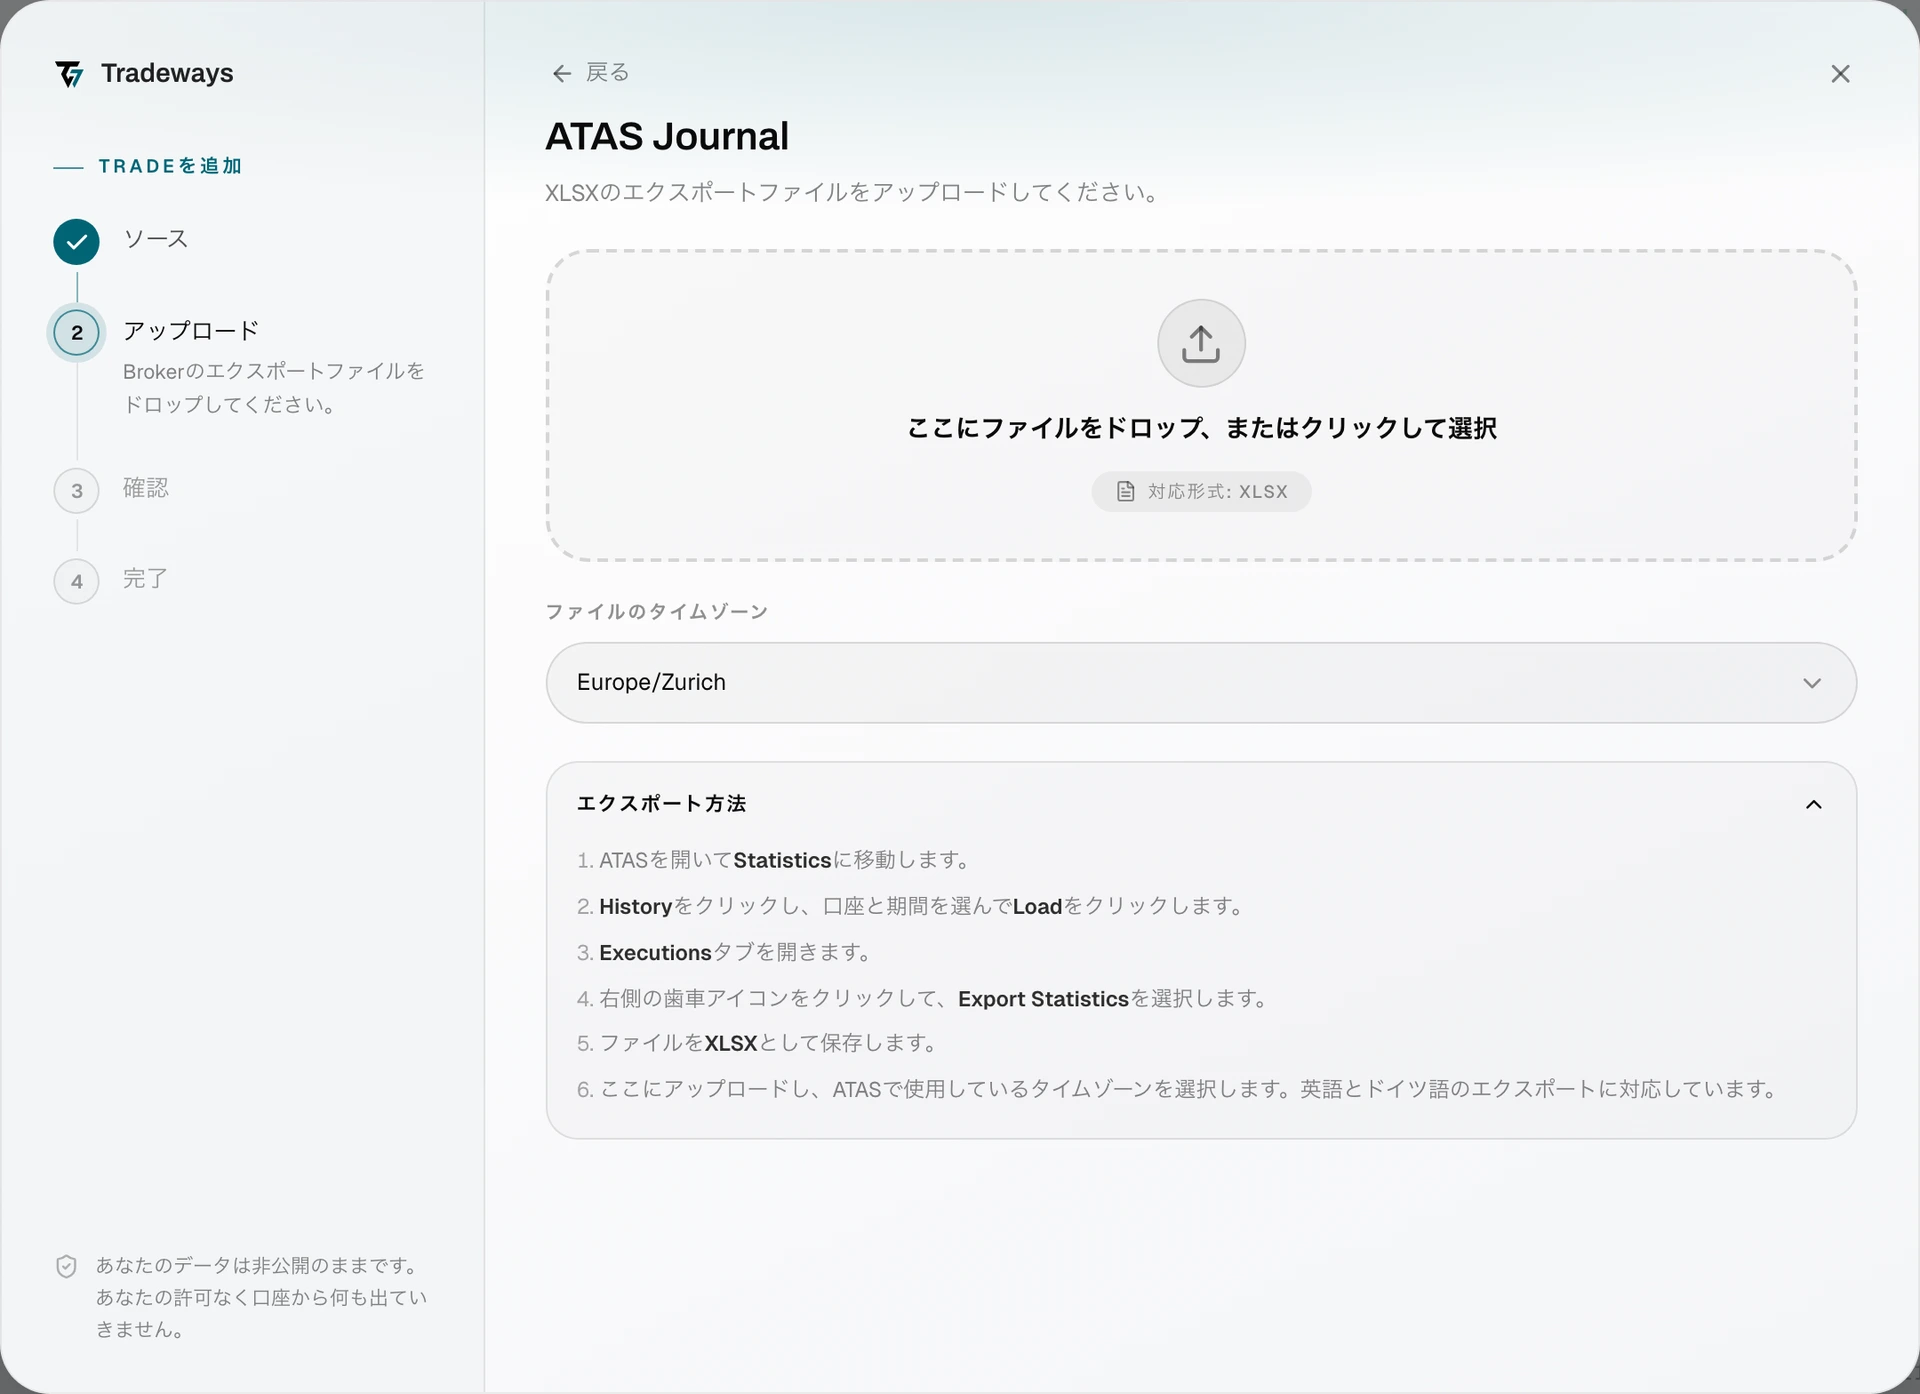Viewport: 1920px width, 1394px height.
Task: Click the shield privacy icon
Action: 66,1267
